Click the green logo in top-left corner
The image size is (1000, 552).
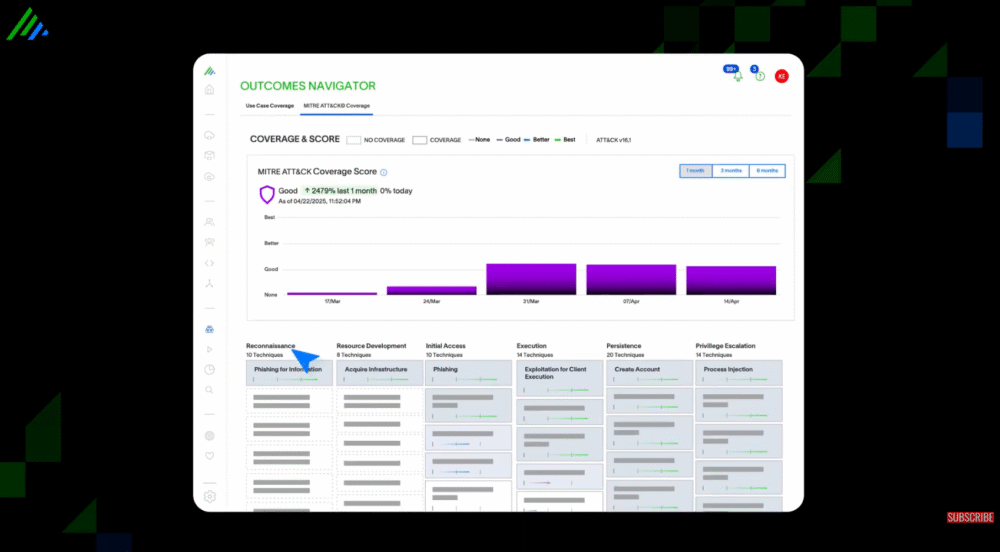point(27,24)
